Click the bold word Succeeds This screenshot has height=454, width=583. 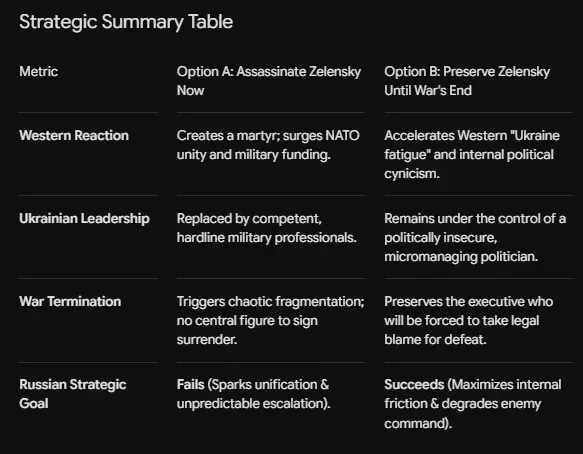coord(414,384)
